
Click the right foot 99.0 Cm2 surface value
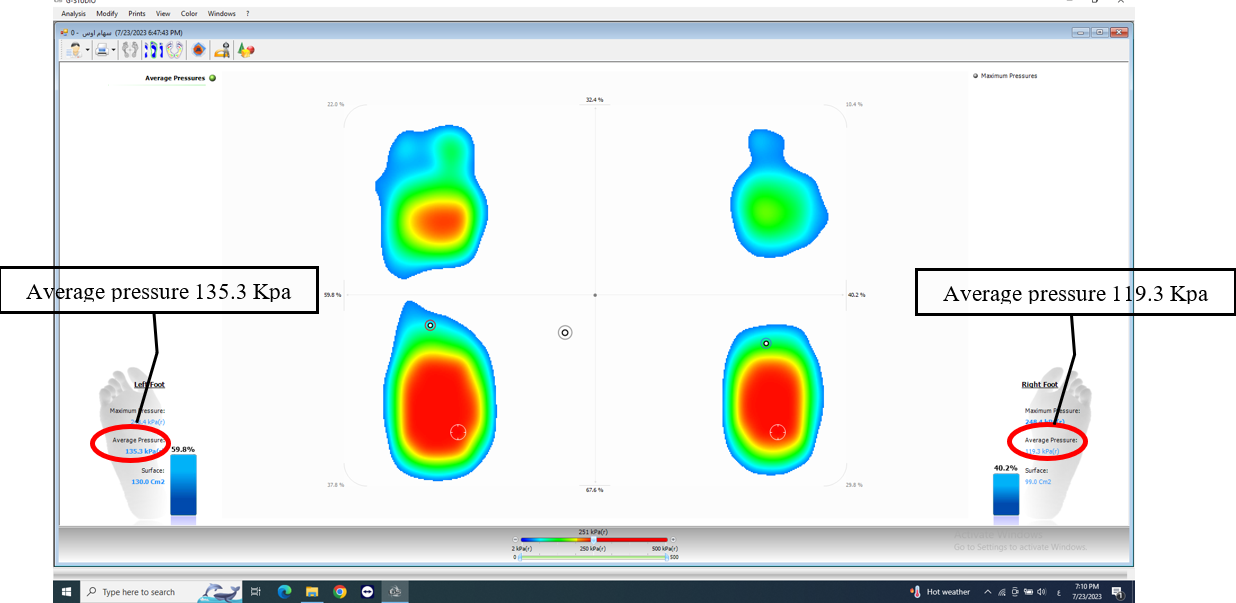1039,481
